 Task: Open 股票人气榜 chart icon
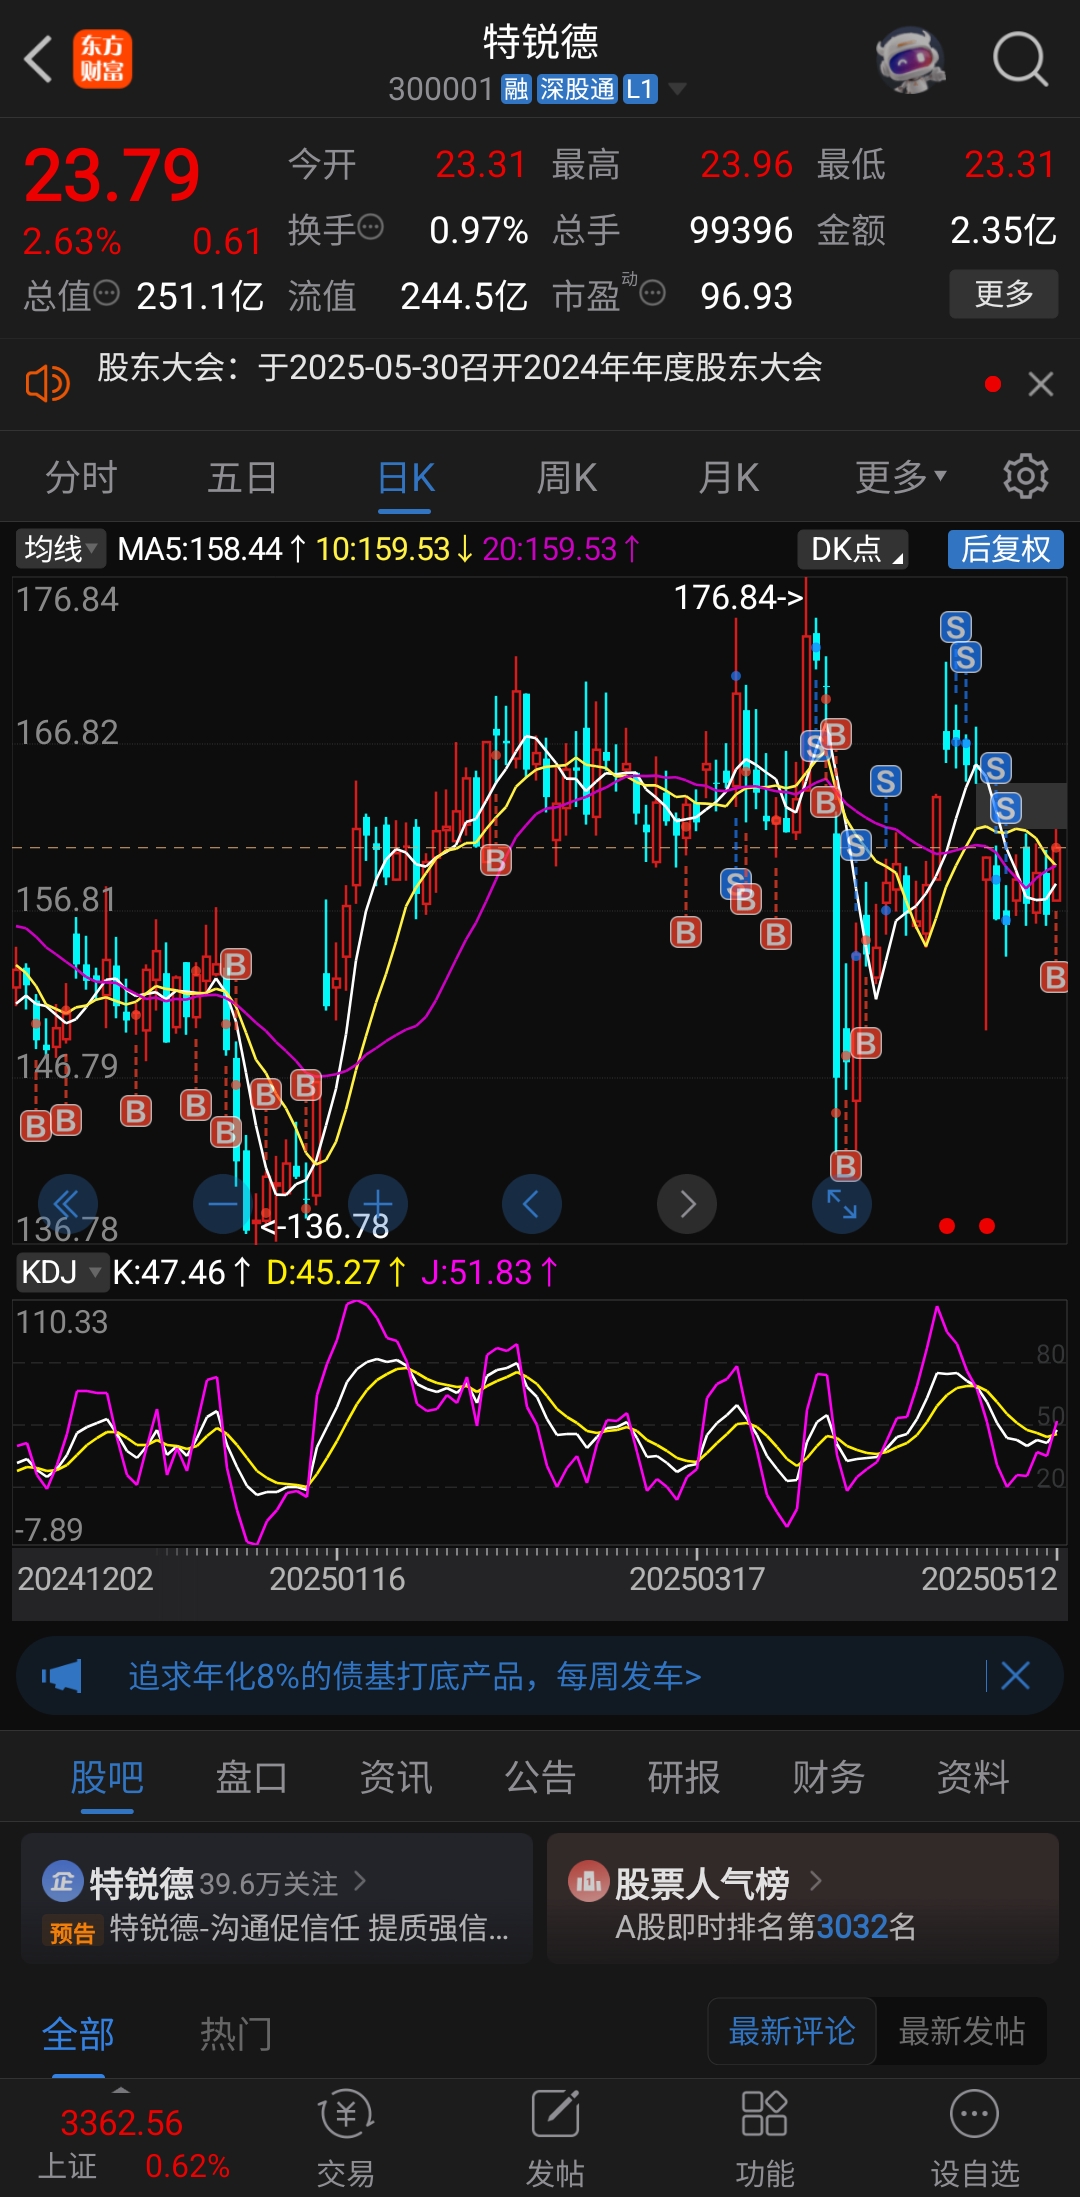coord(588,1882)
